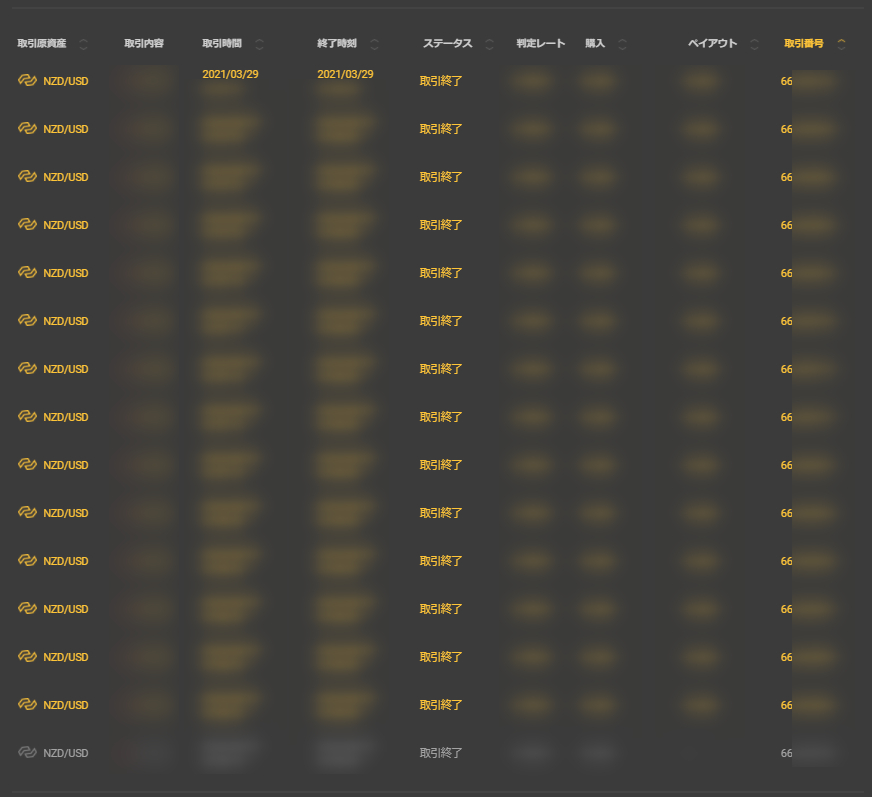Sort the ステータス column with its arrows
This screenshot has width=872, height=797.
(489, 44)
